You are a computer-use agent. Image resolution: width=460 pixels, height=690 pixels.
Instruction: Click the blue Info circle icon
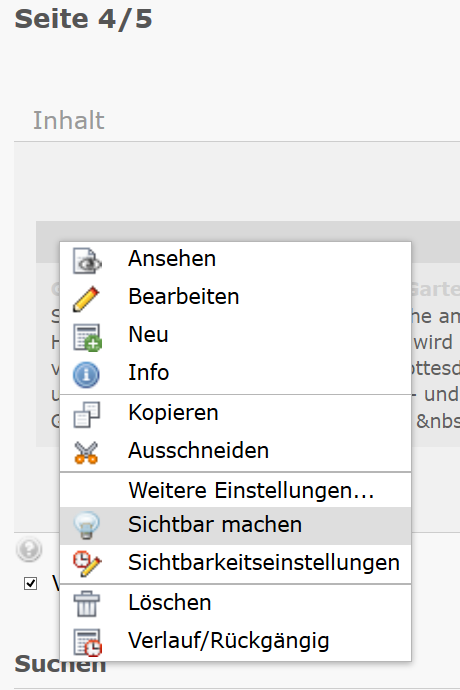click(86, 375)
